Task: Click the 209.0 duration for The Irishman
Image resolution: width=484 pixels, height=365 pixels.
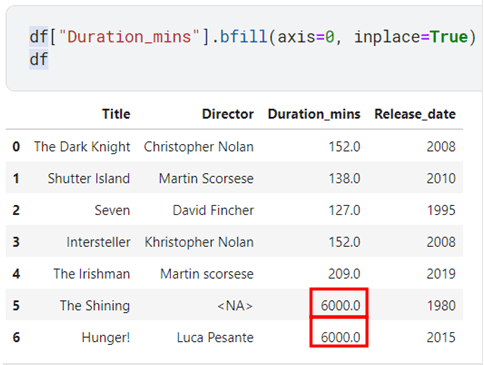Action: click(344, 274)
